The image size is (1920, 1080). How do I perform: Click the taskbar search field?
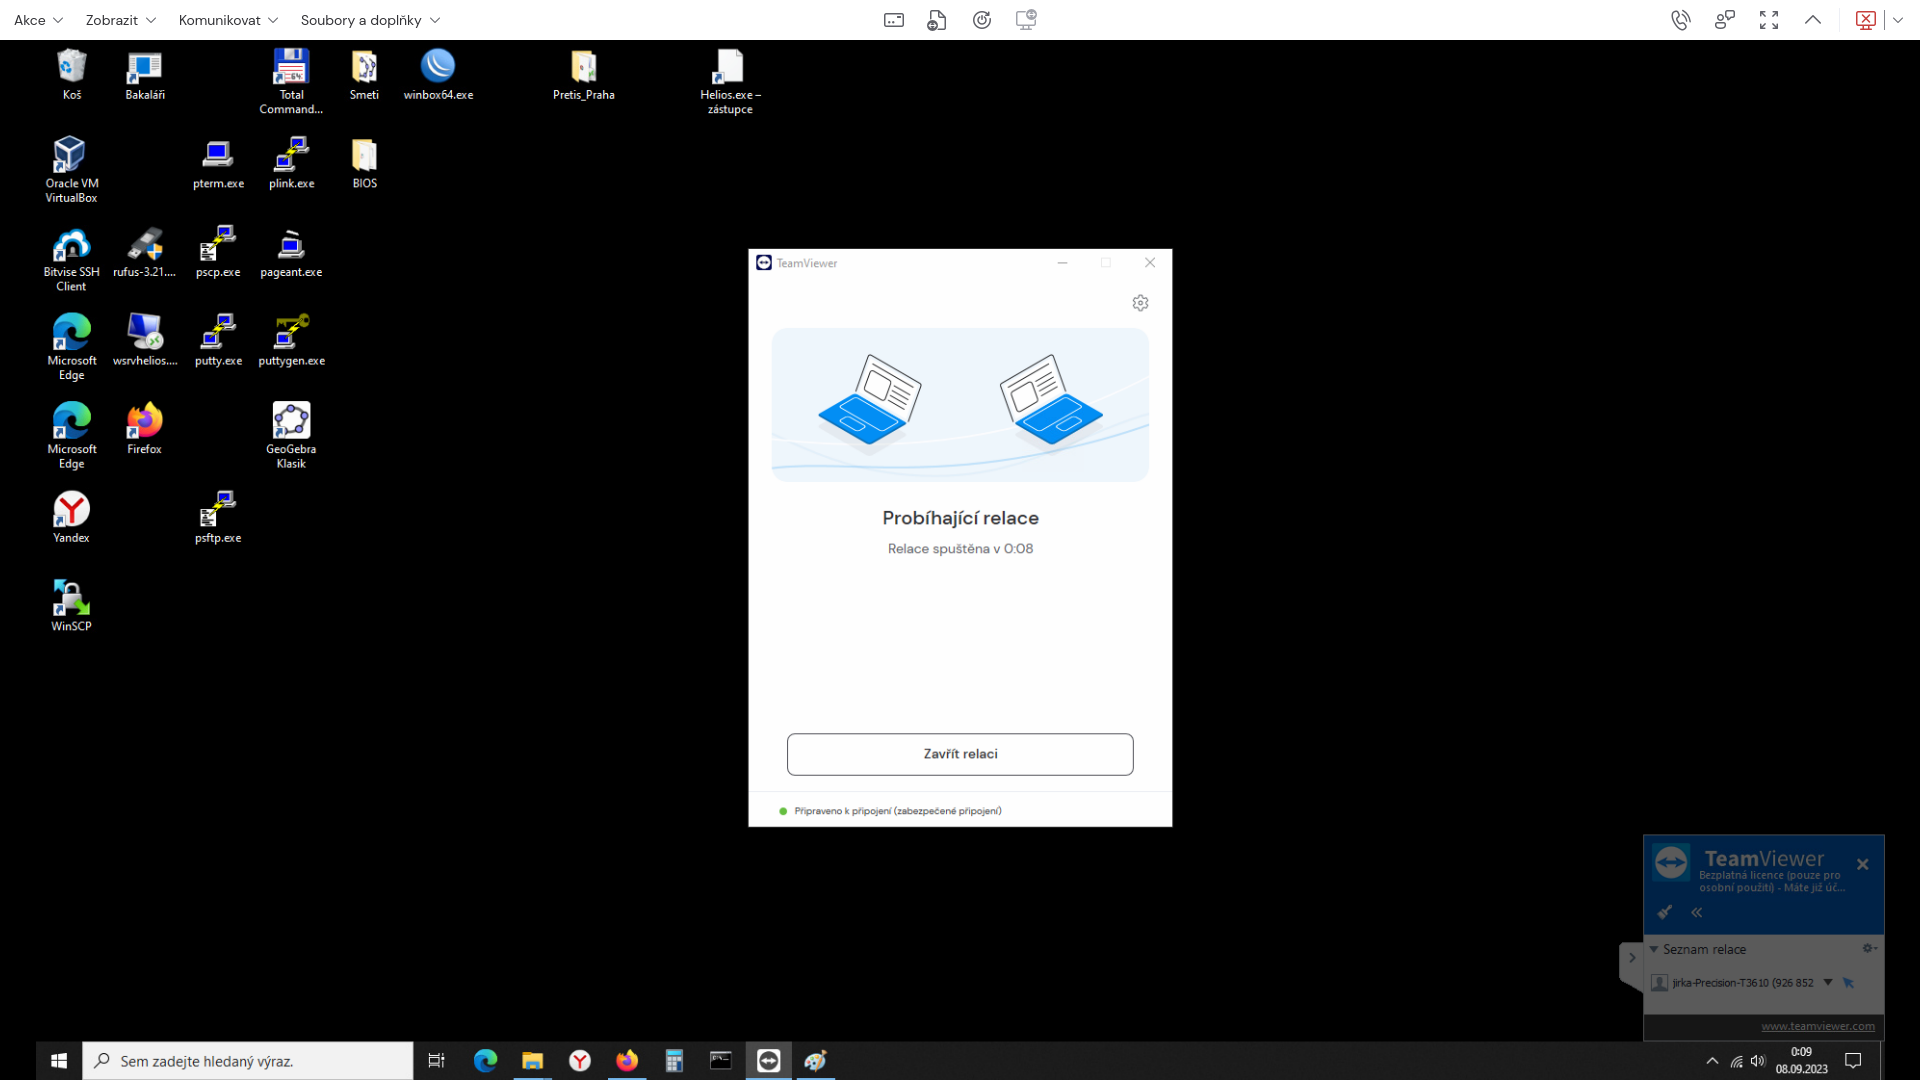pyautogui.click(x=247, y=1061)
